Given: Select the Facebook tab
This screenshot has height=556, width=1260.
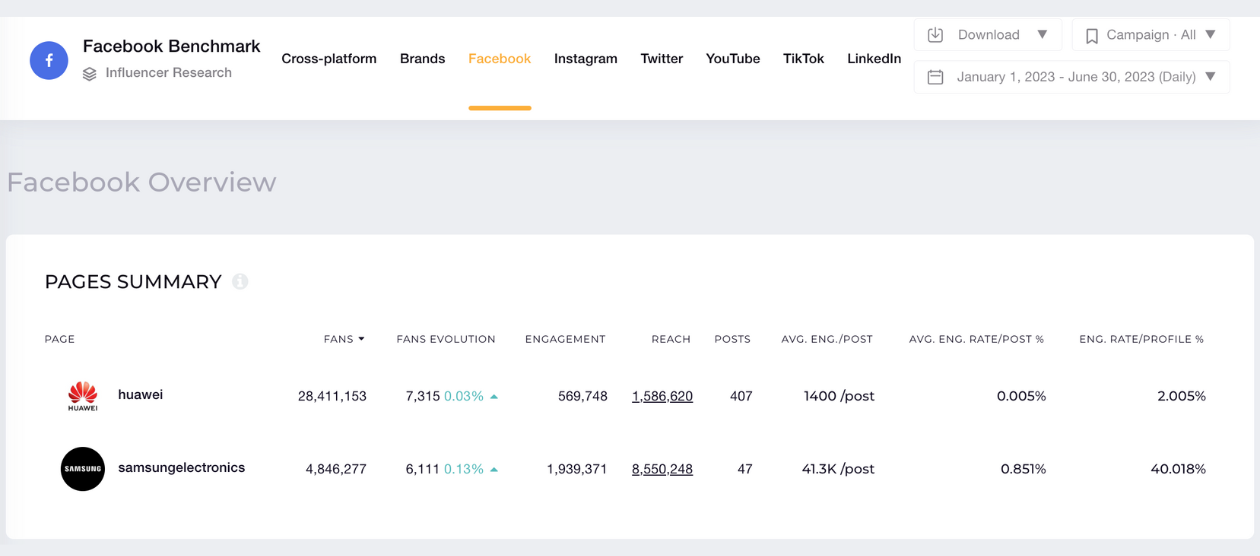Looking at the screenshot, I should [500, 59].
